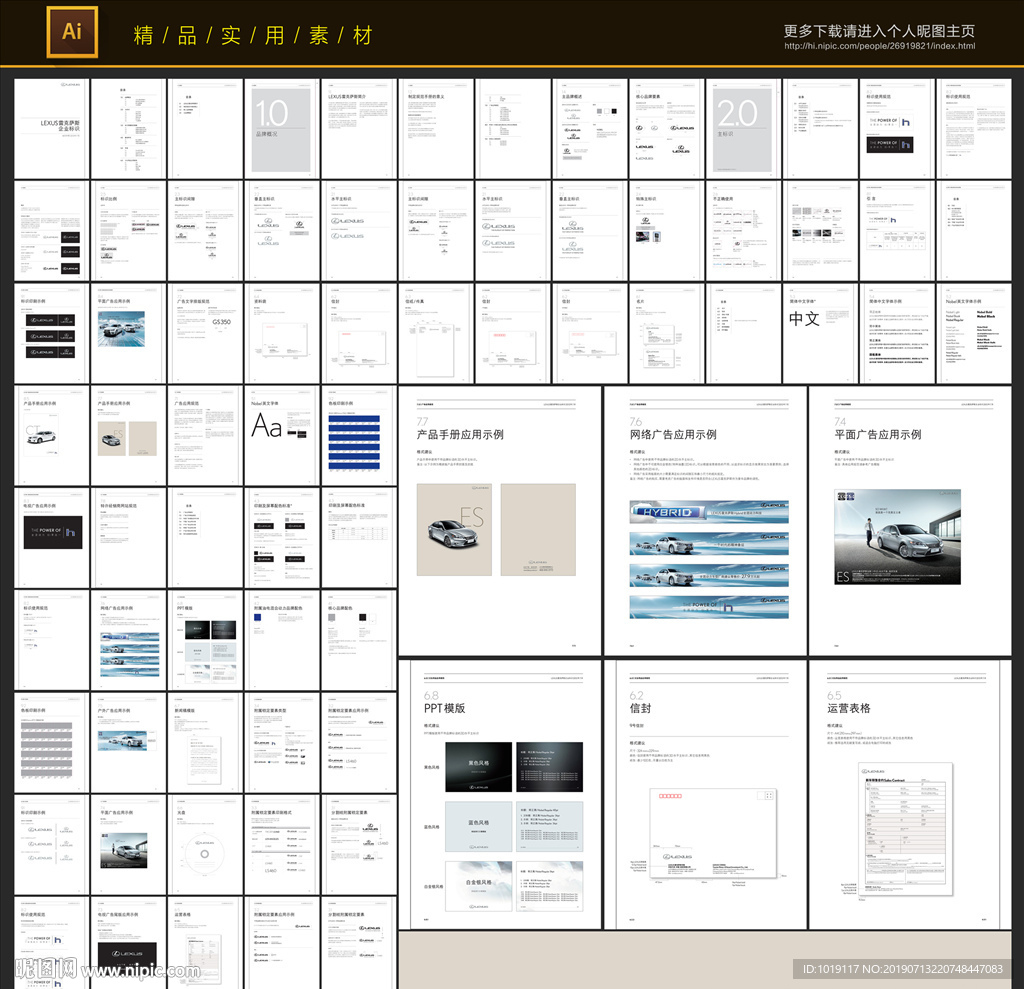The height and width of the screenshot is (989, 1024).
Task: Open the Aa English typeface page thumbnail
Action: [x=281, y=436]
